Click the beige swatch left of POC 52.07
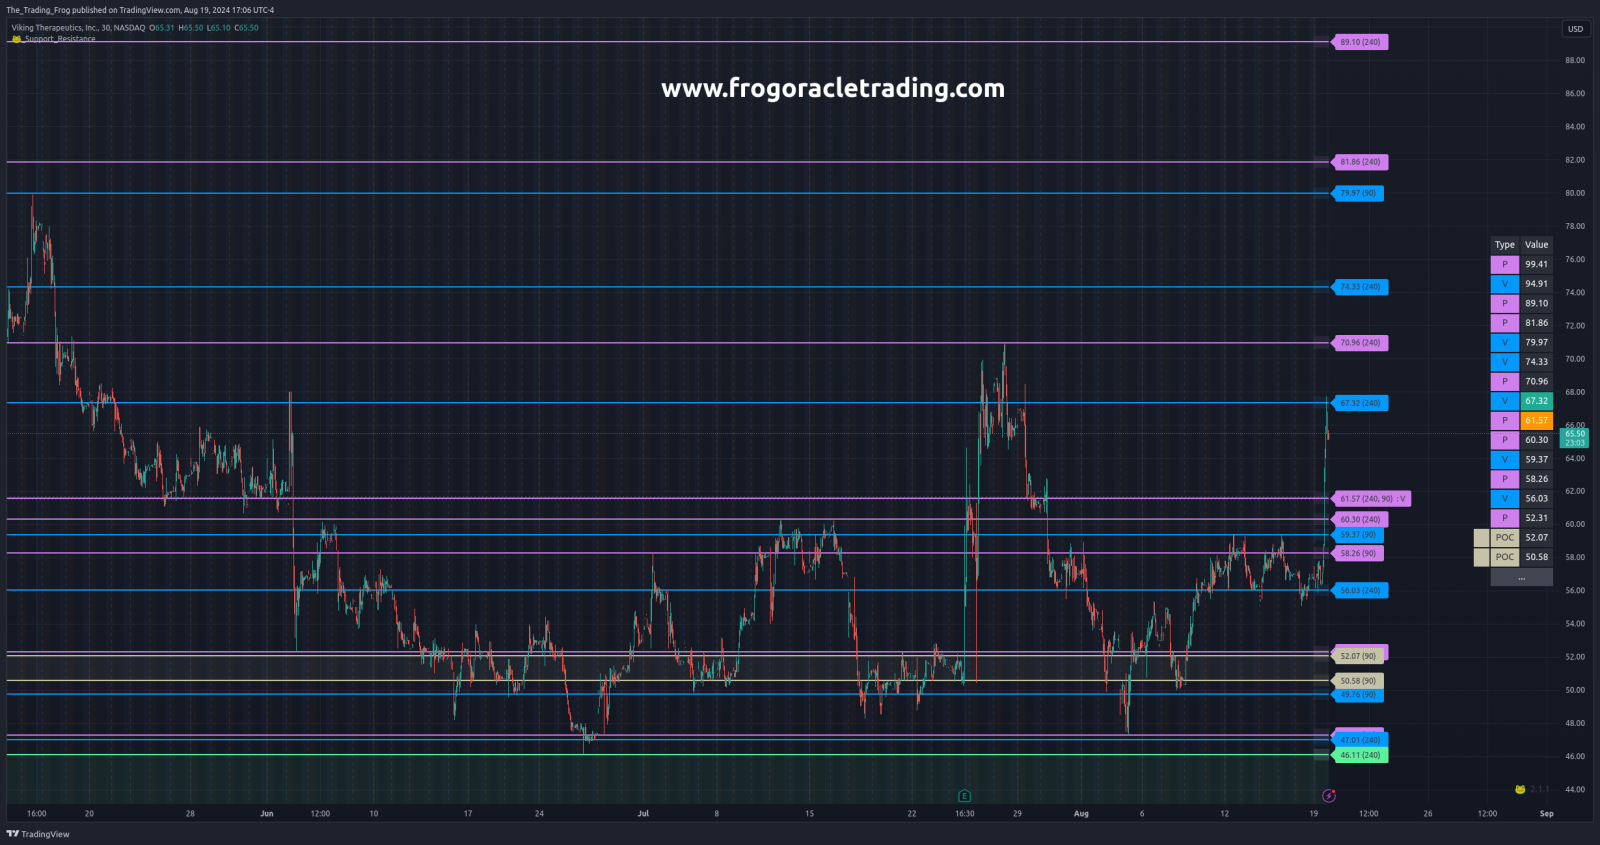The height and width of the screenshot is (845, 1600). [1481, 538]
